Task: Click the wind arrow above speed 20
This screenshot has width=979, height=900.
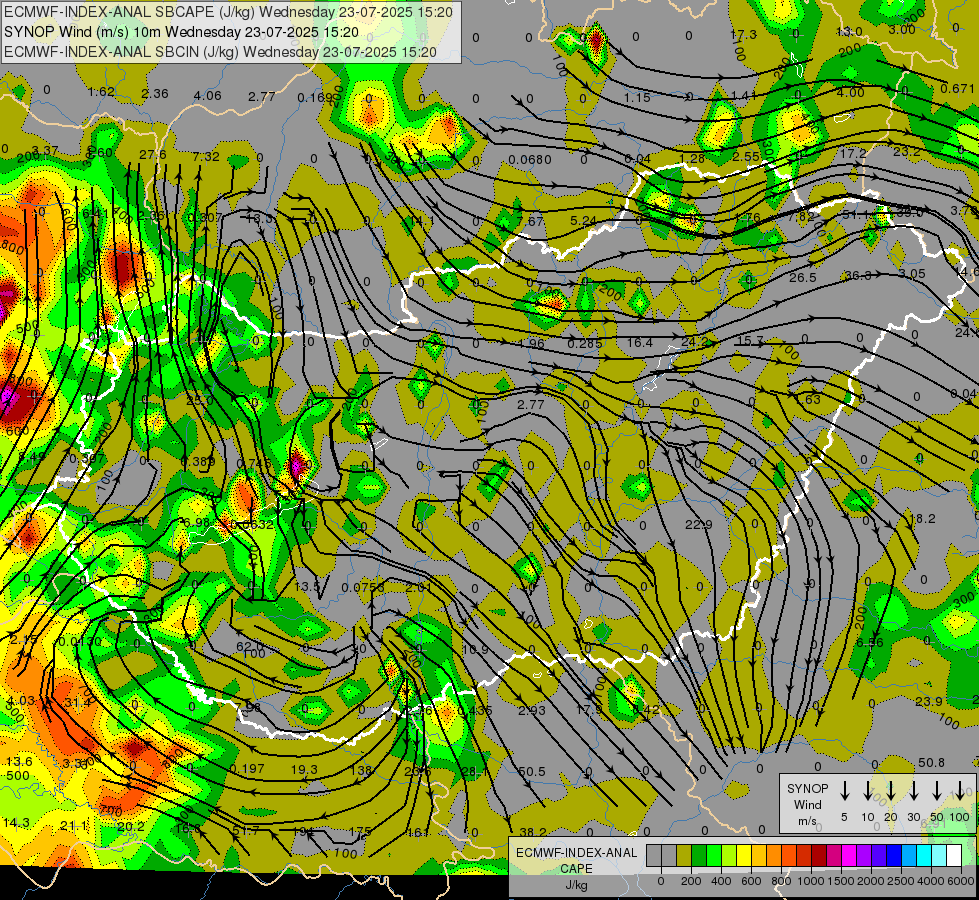Action: pyautogui.click(x=891, y=790)
